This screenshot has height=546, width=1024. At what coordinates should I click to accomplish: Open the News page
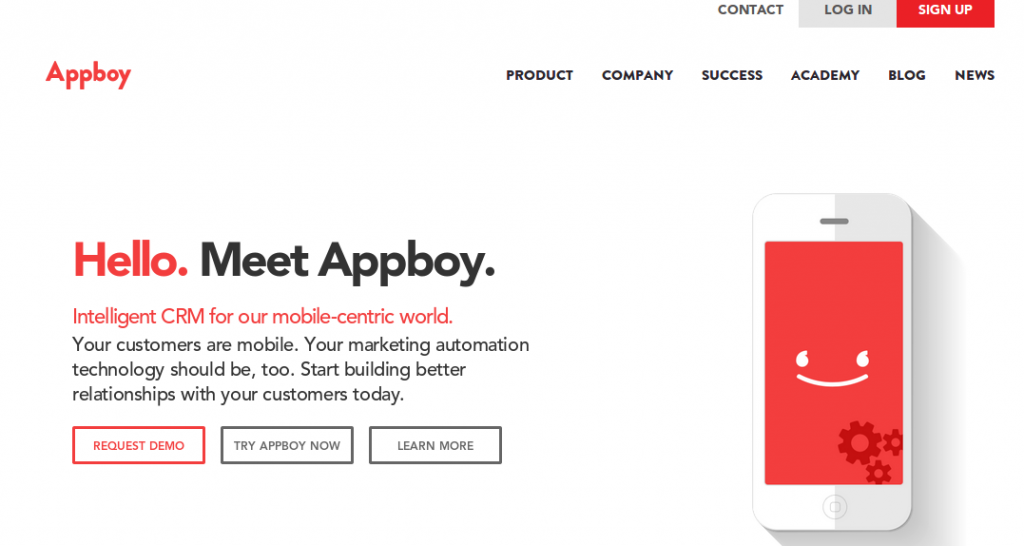click(974, 75)
